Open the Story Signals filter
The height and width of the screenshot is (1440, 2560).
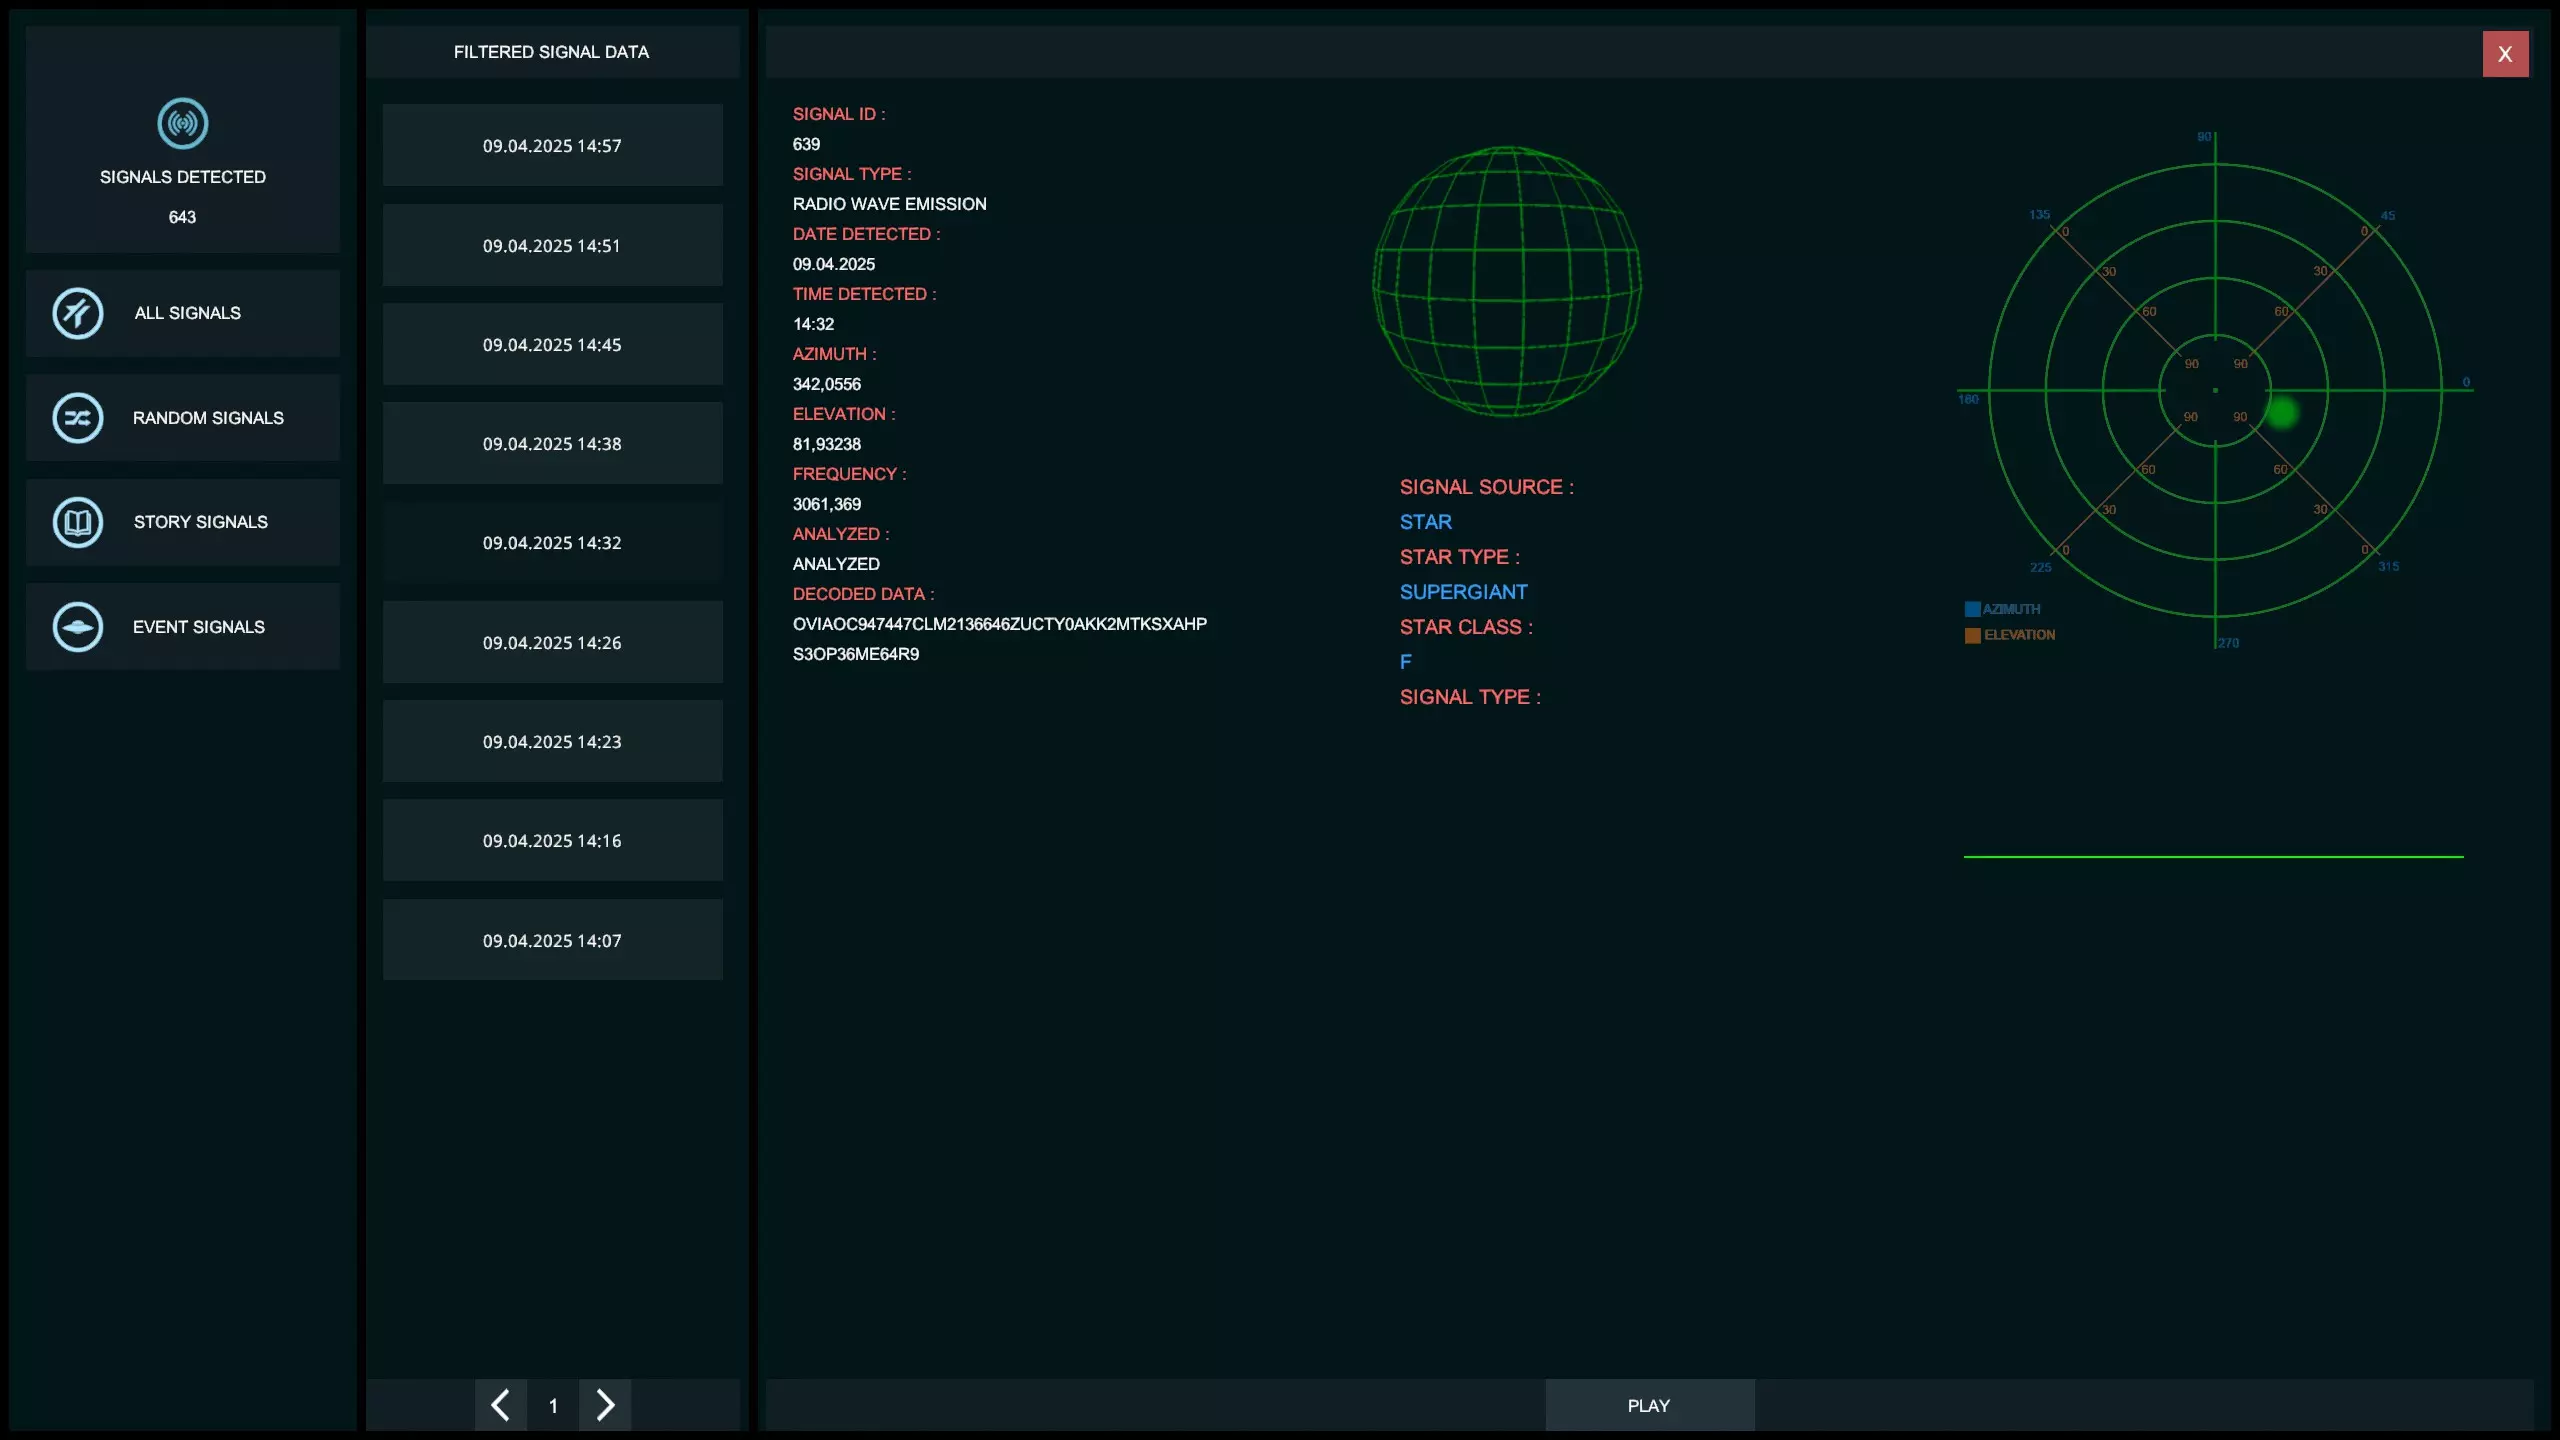point(200,522)
